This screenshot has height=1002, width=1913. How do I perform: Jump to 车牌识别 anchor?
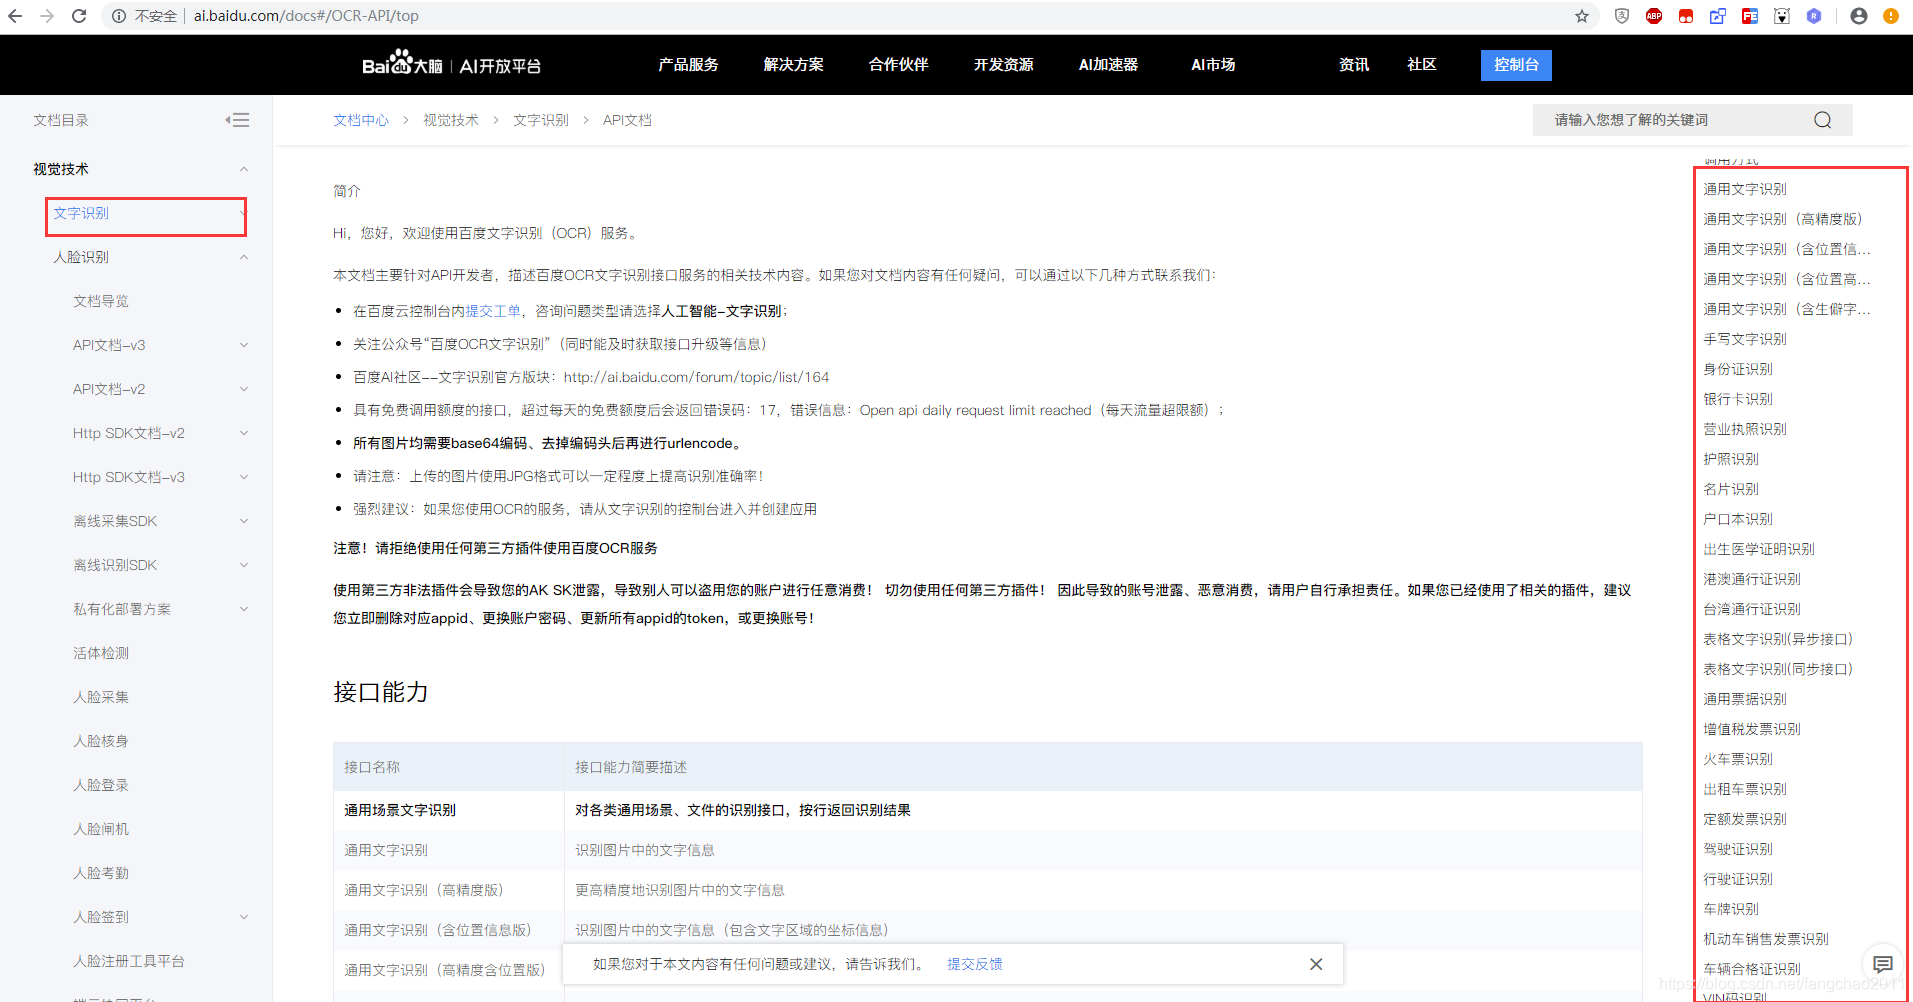(1731, 909)
